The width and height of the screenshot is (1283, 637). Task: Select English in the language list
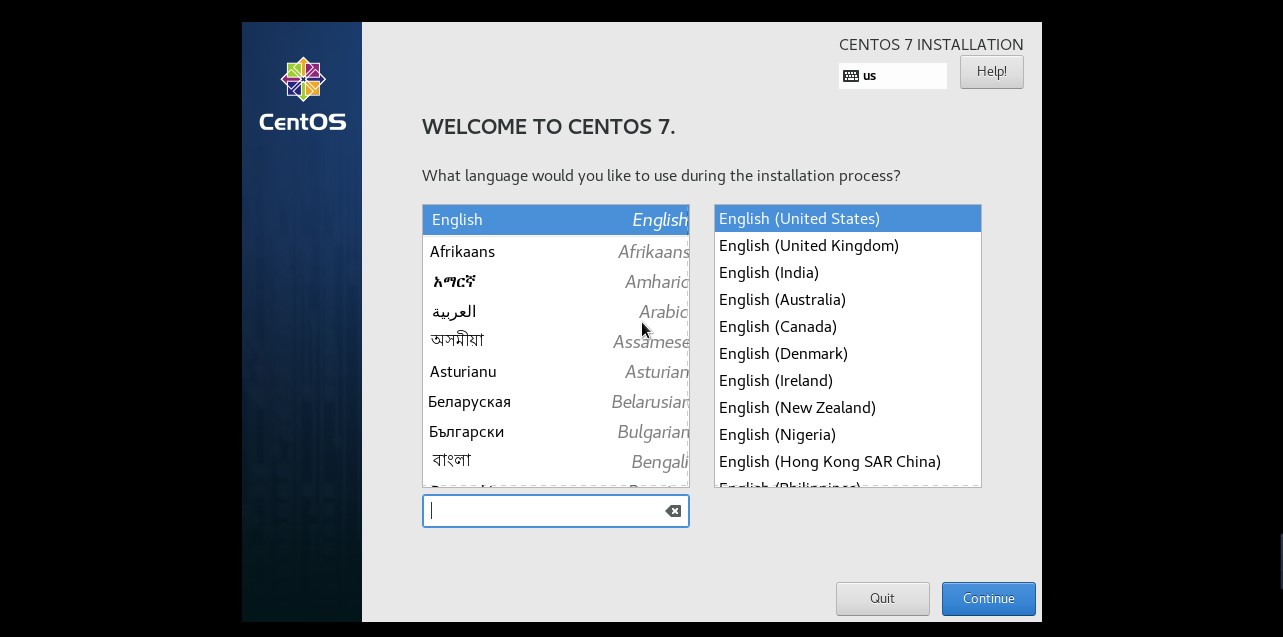[555, 220]
